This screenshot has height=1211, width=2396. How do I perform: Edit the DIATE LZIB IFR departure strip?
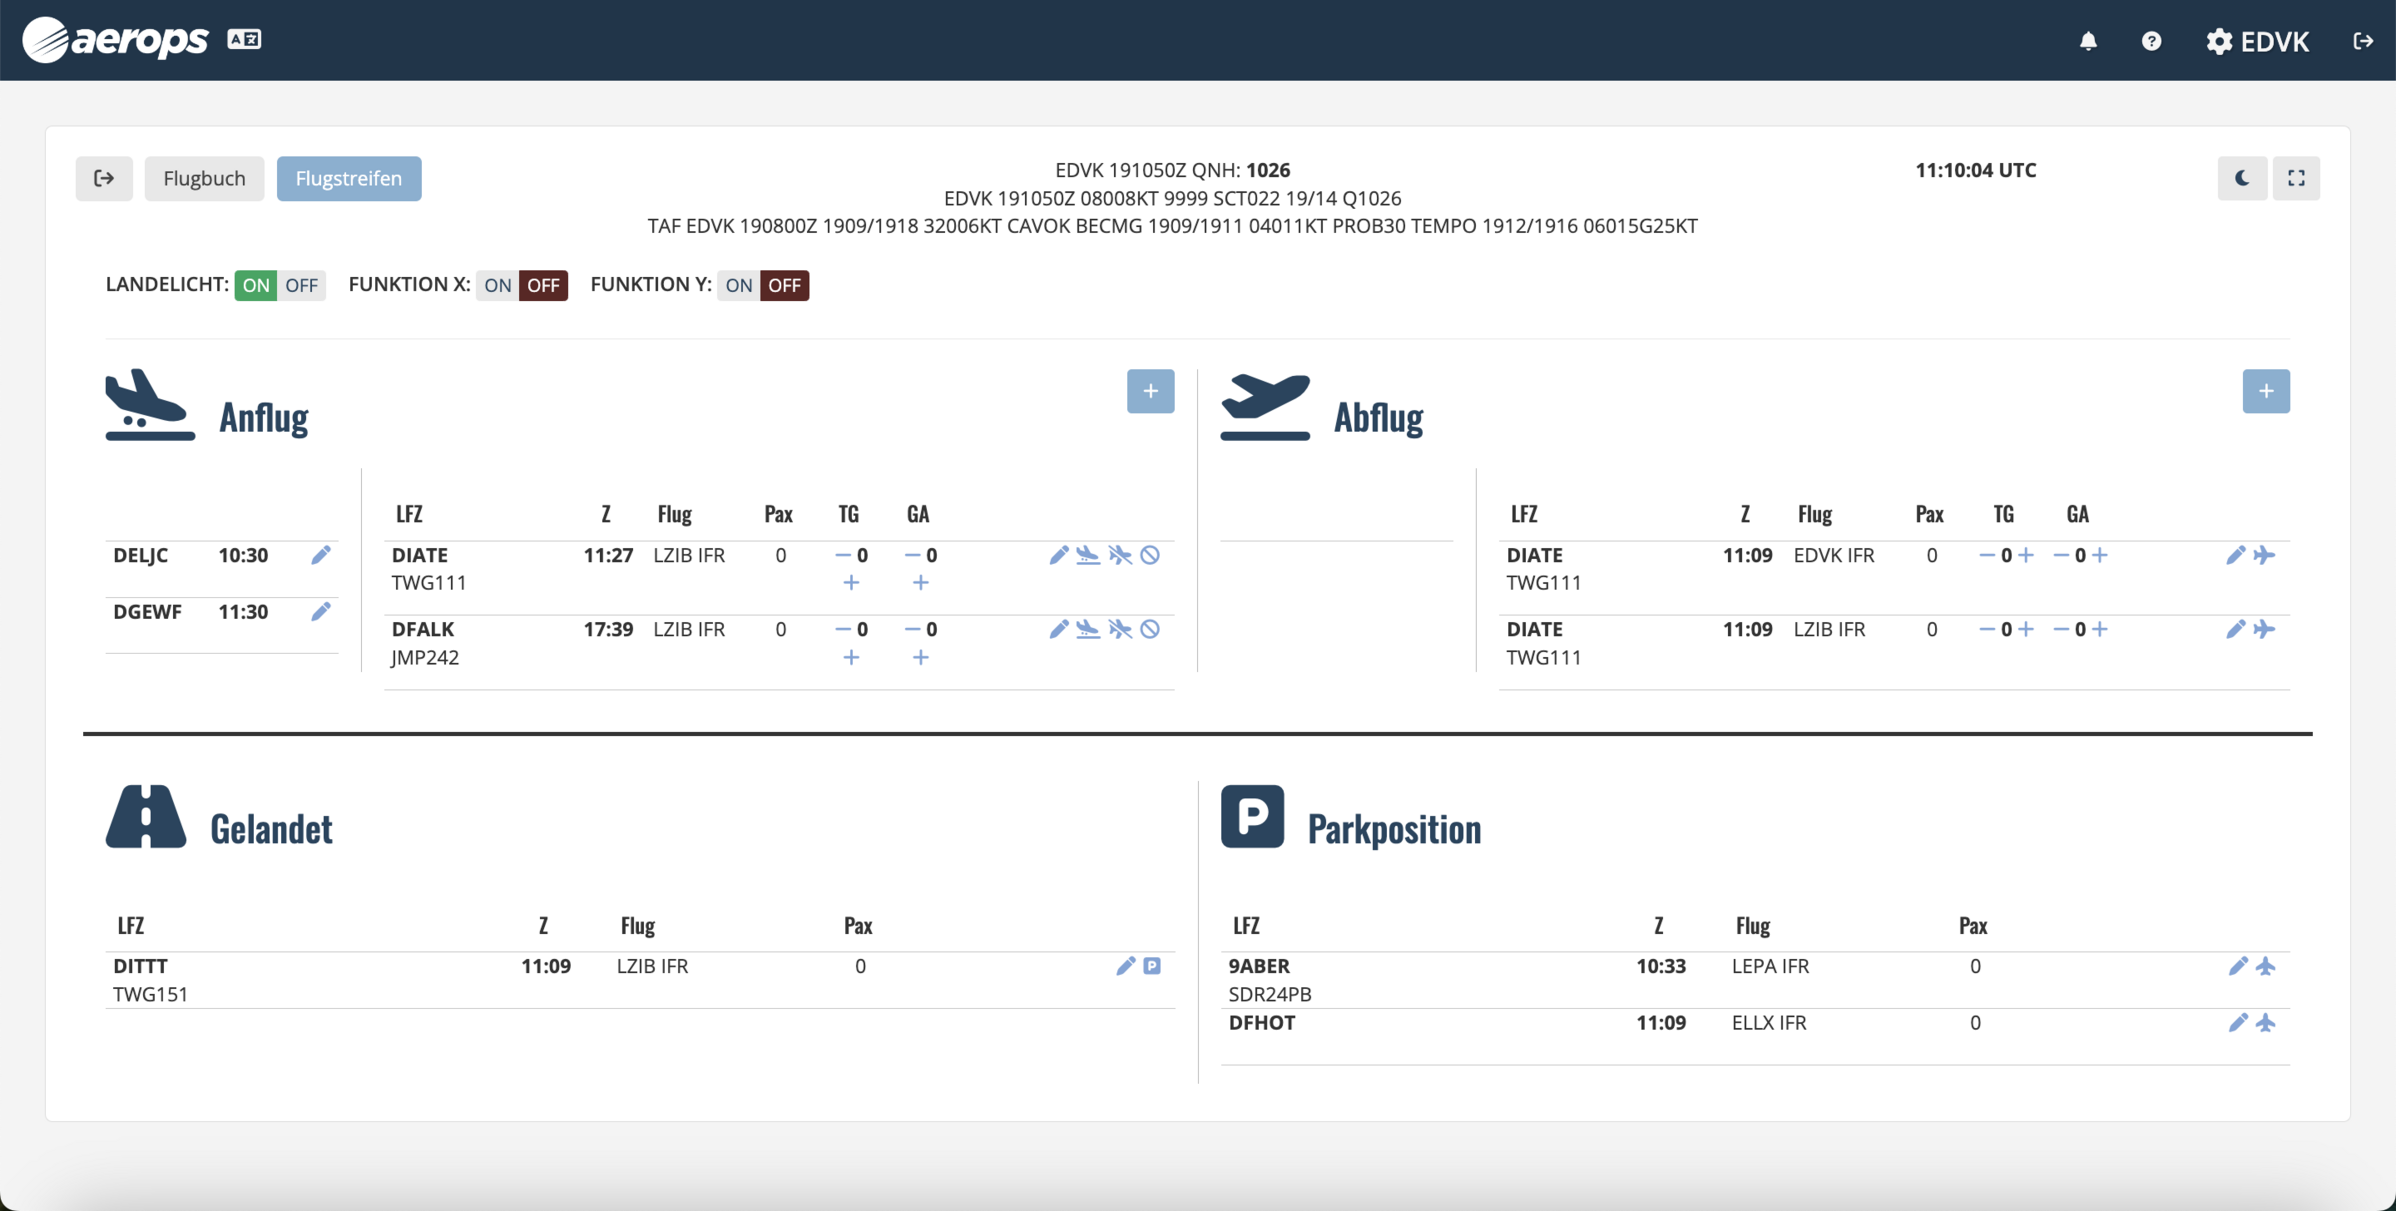[x=2236, y=629]
